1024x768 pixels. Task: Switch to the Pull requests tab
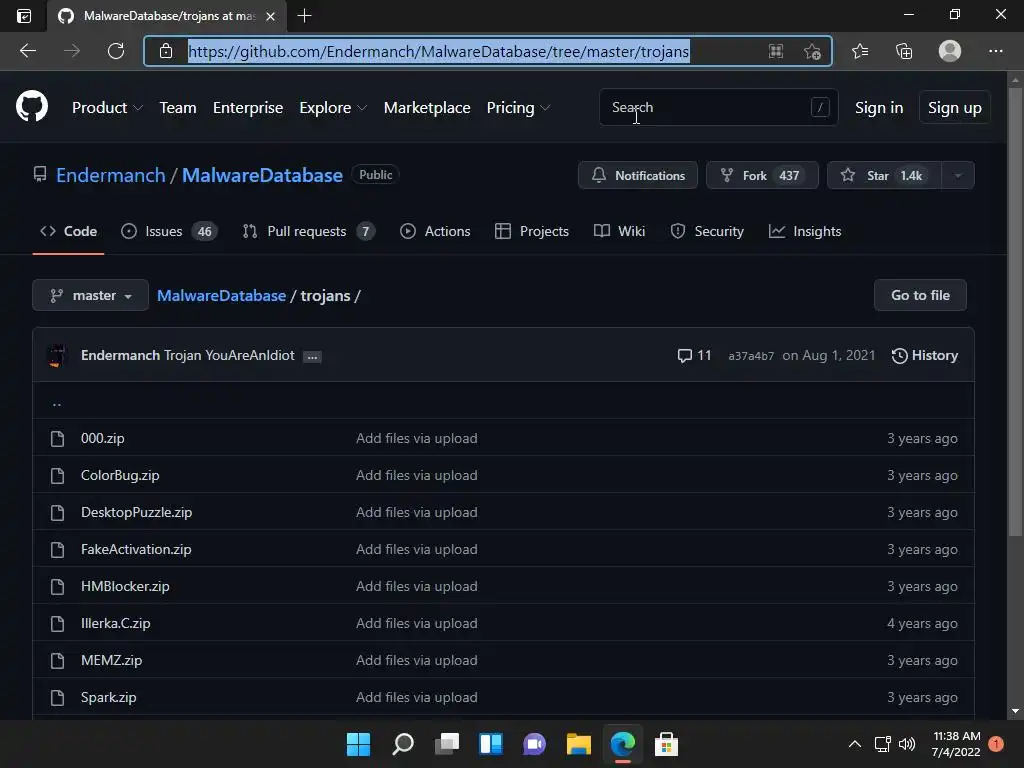tap(308, 231)
